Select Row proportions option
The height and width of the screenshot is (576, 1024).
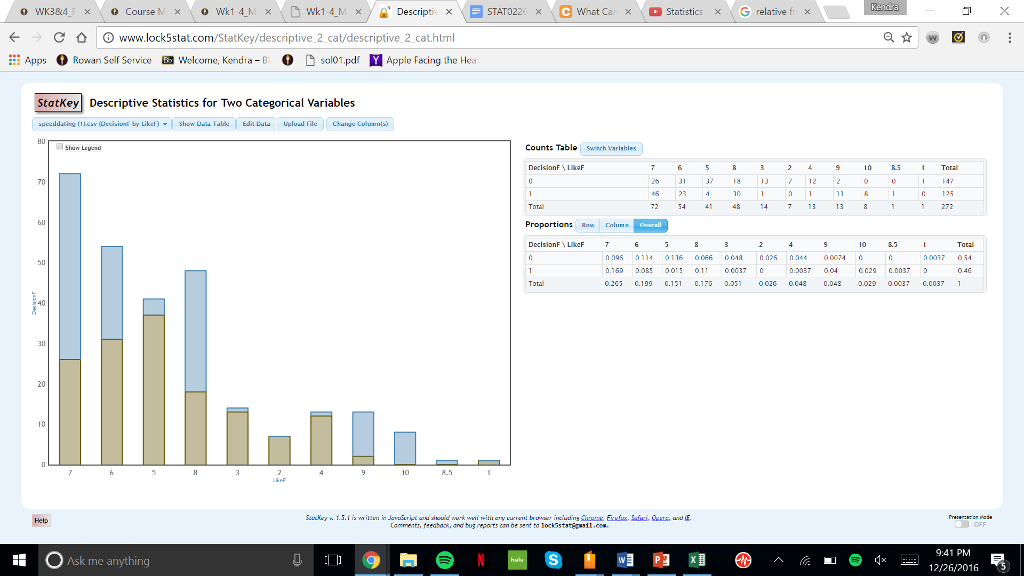586,225
